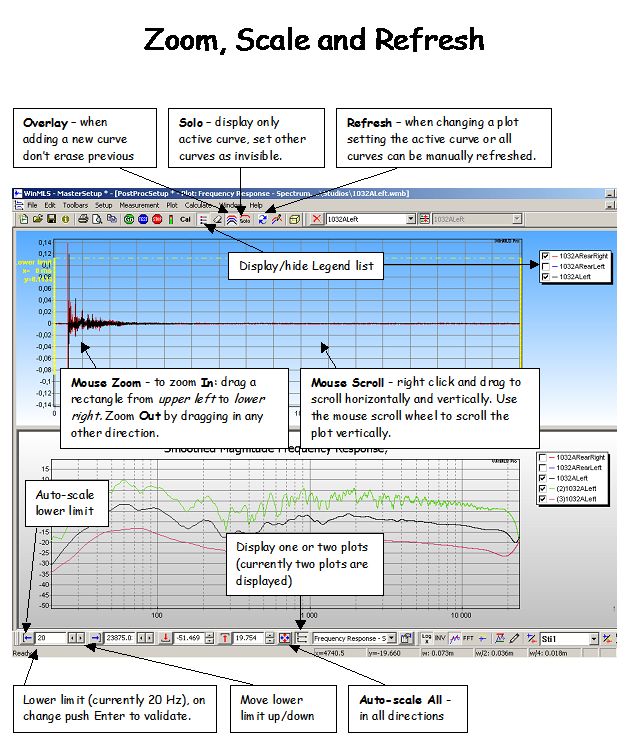
Task: Check 1032ARearLeft in lower plot legend
Action: tap(543, 467)
